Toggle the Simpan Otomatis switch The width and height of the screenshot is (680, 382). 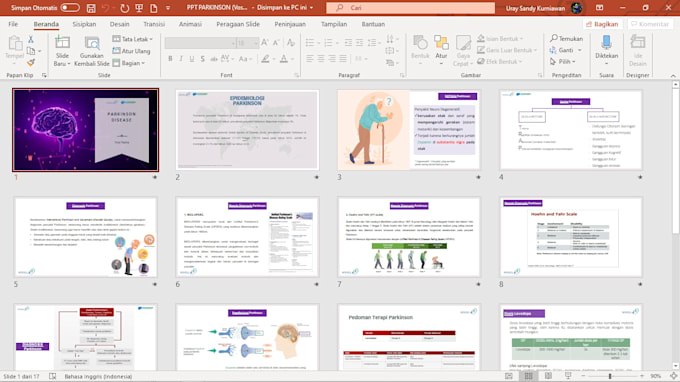[x=70, y=8]
